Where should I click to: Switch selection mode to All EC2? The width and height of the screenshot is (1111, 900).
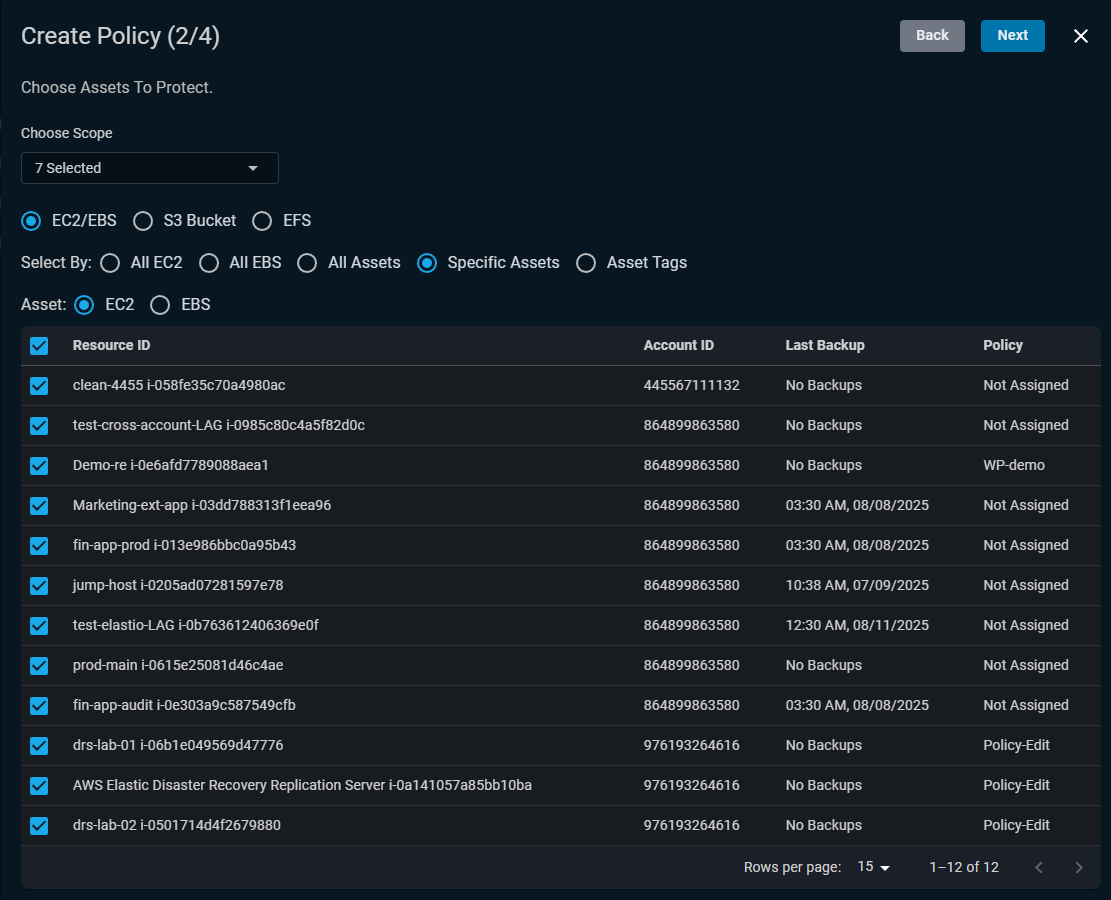pyautogui.click(x=110, y=263)
